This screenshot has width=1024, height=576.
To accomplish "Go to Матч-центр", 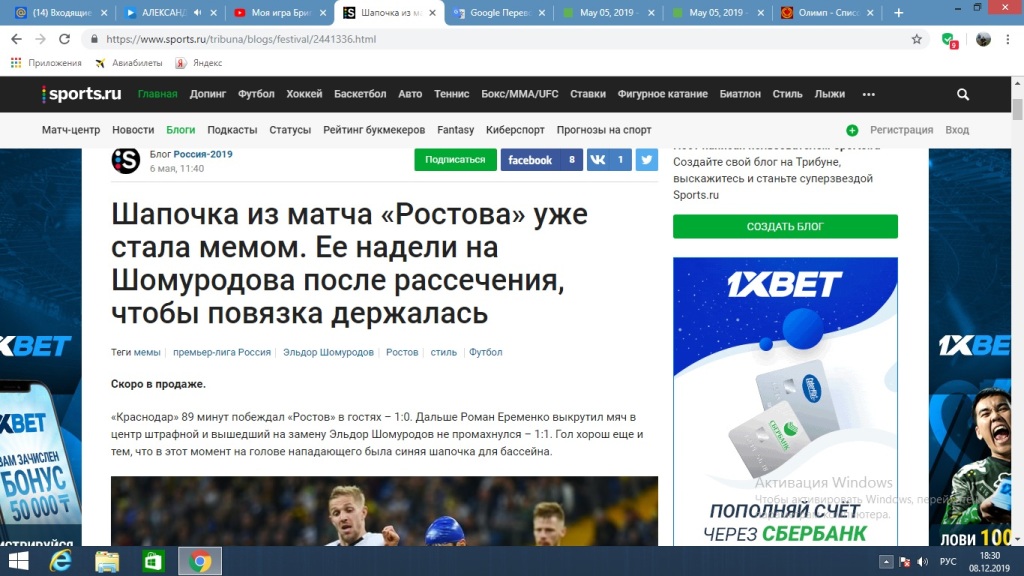I will click(x=71, y=130).
